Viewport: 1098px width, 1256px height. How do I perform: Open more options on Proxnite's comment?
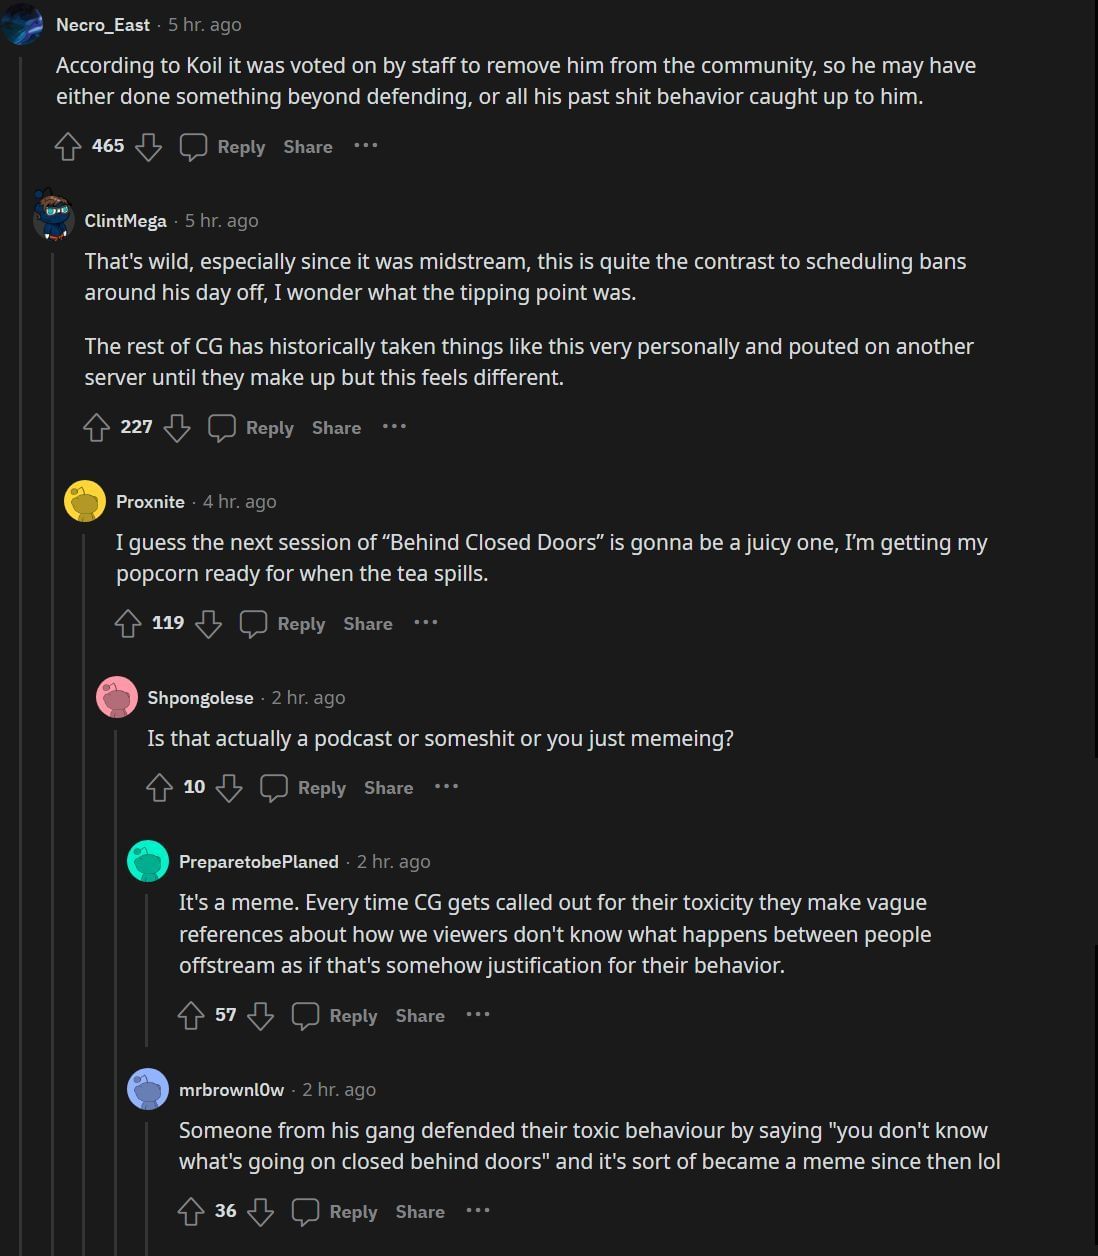point(426,623)
